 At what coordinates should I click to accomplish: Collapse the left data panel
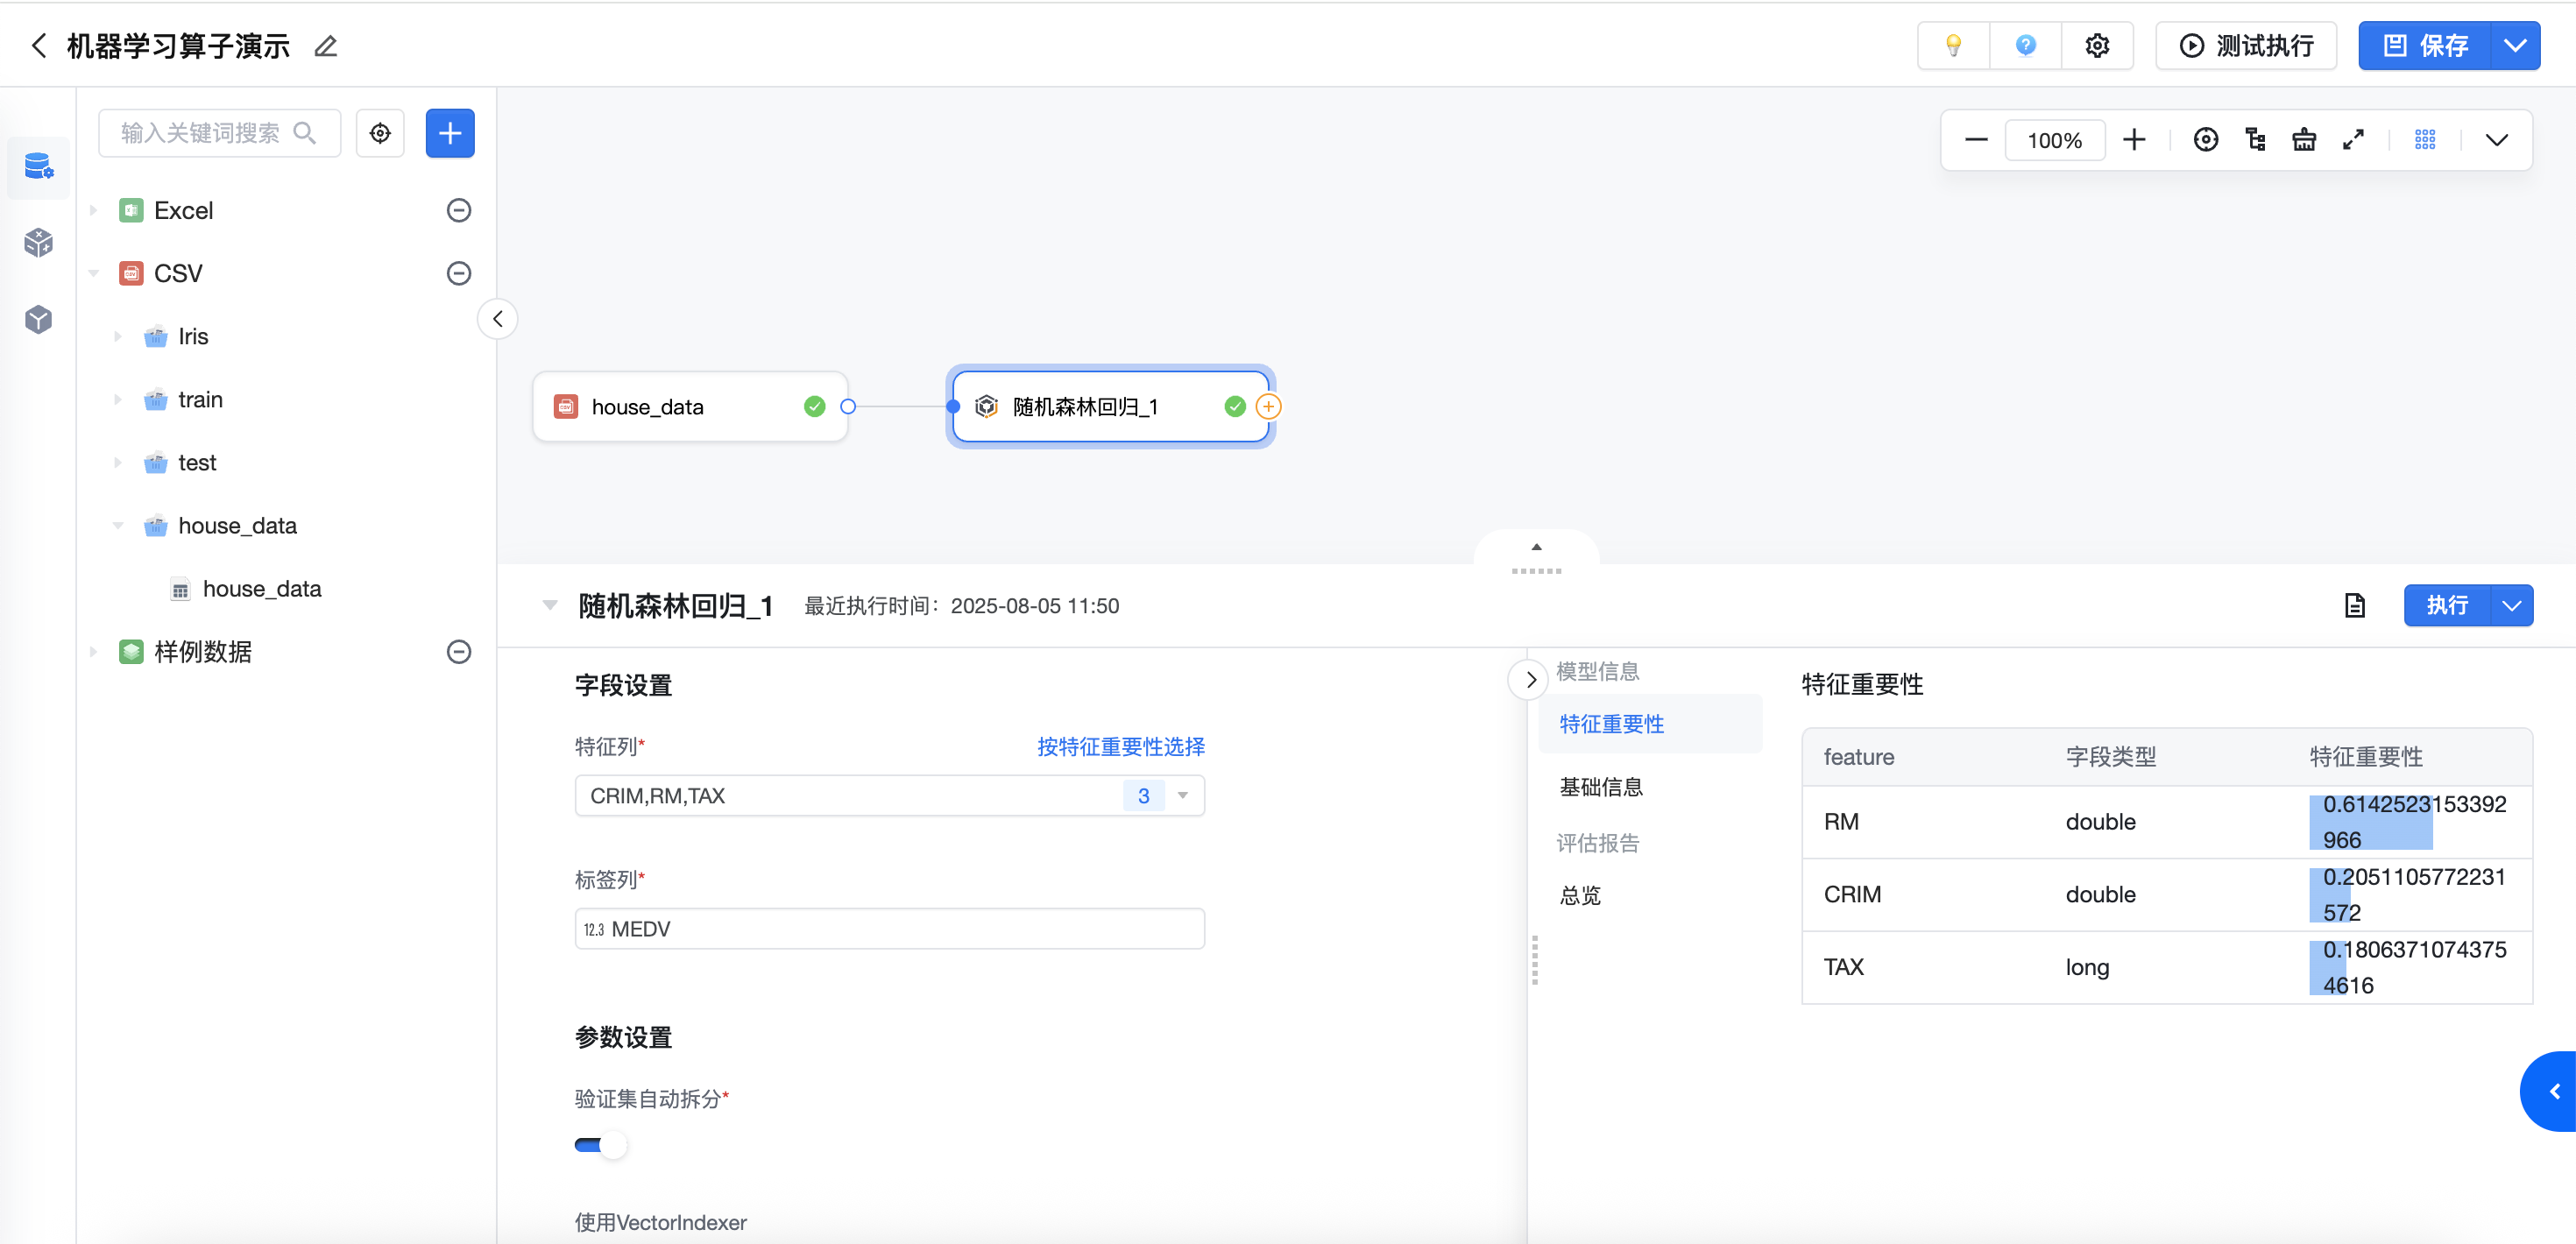click(x=497, y=319)
